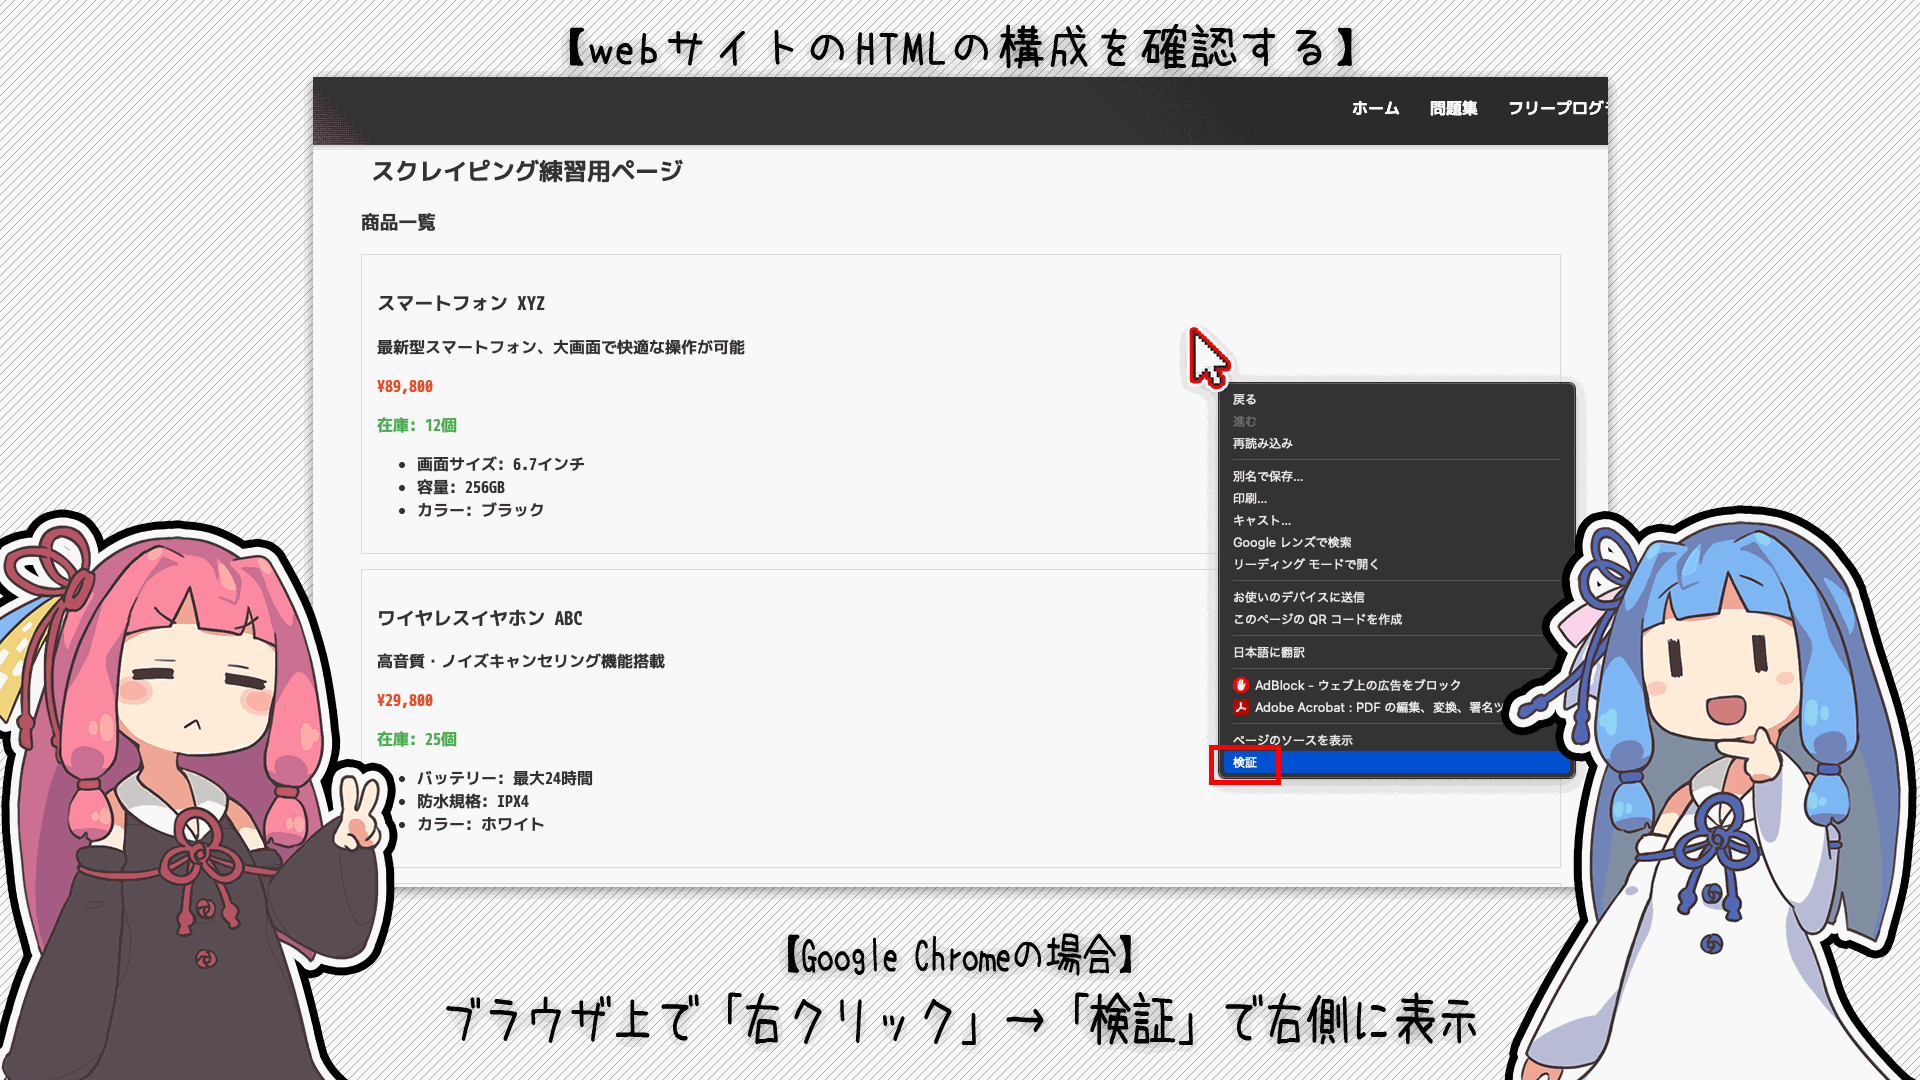
Task: Click the AdBlock extension icon in menu
Action: (1241, 685)
